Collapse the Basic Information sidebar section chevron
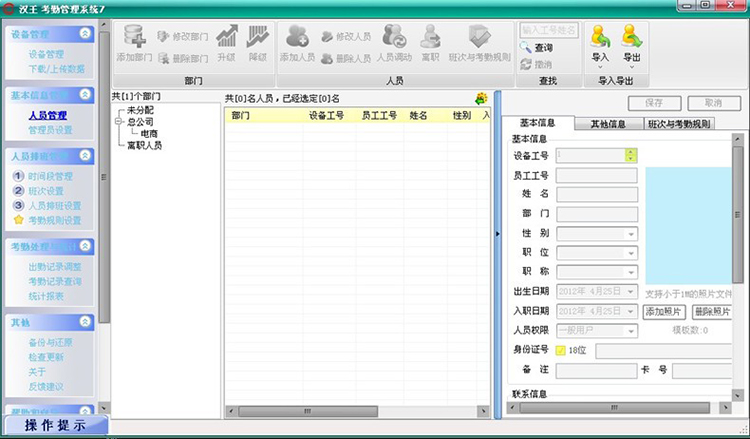 [85, 94]
